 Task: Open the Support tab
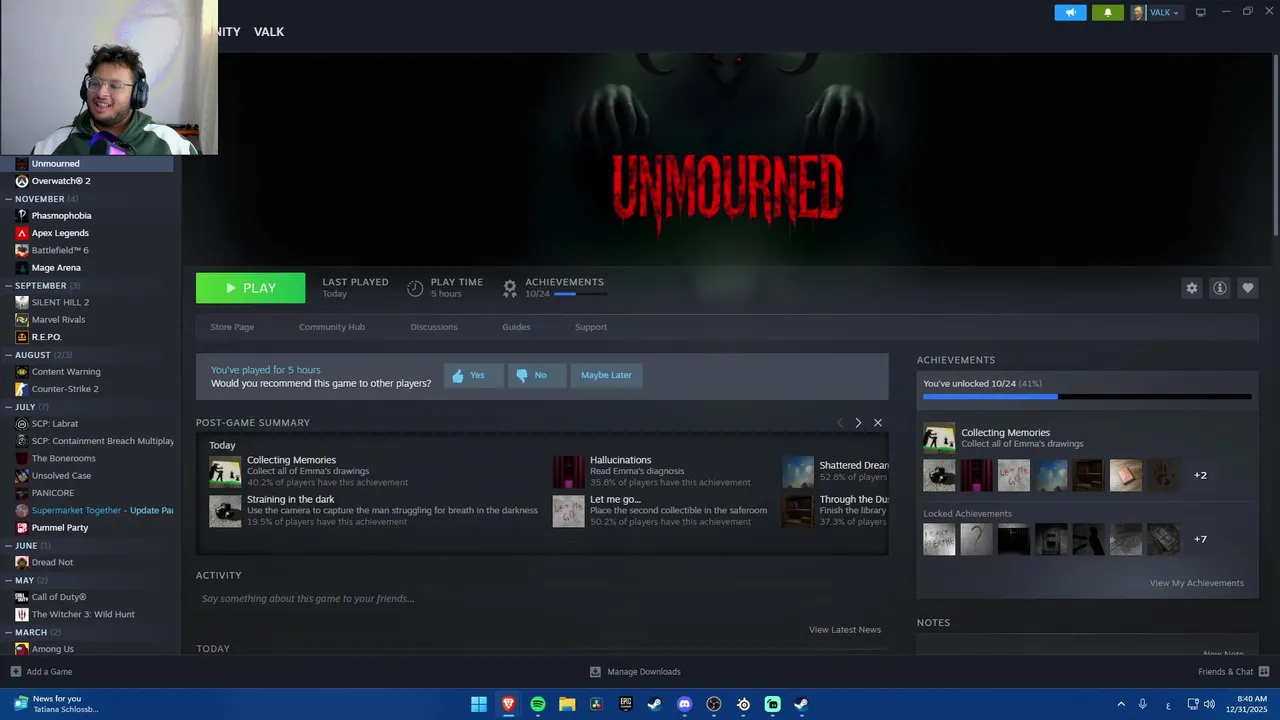click(591, 327)
